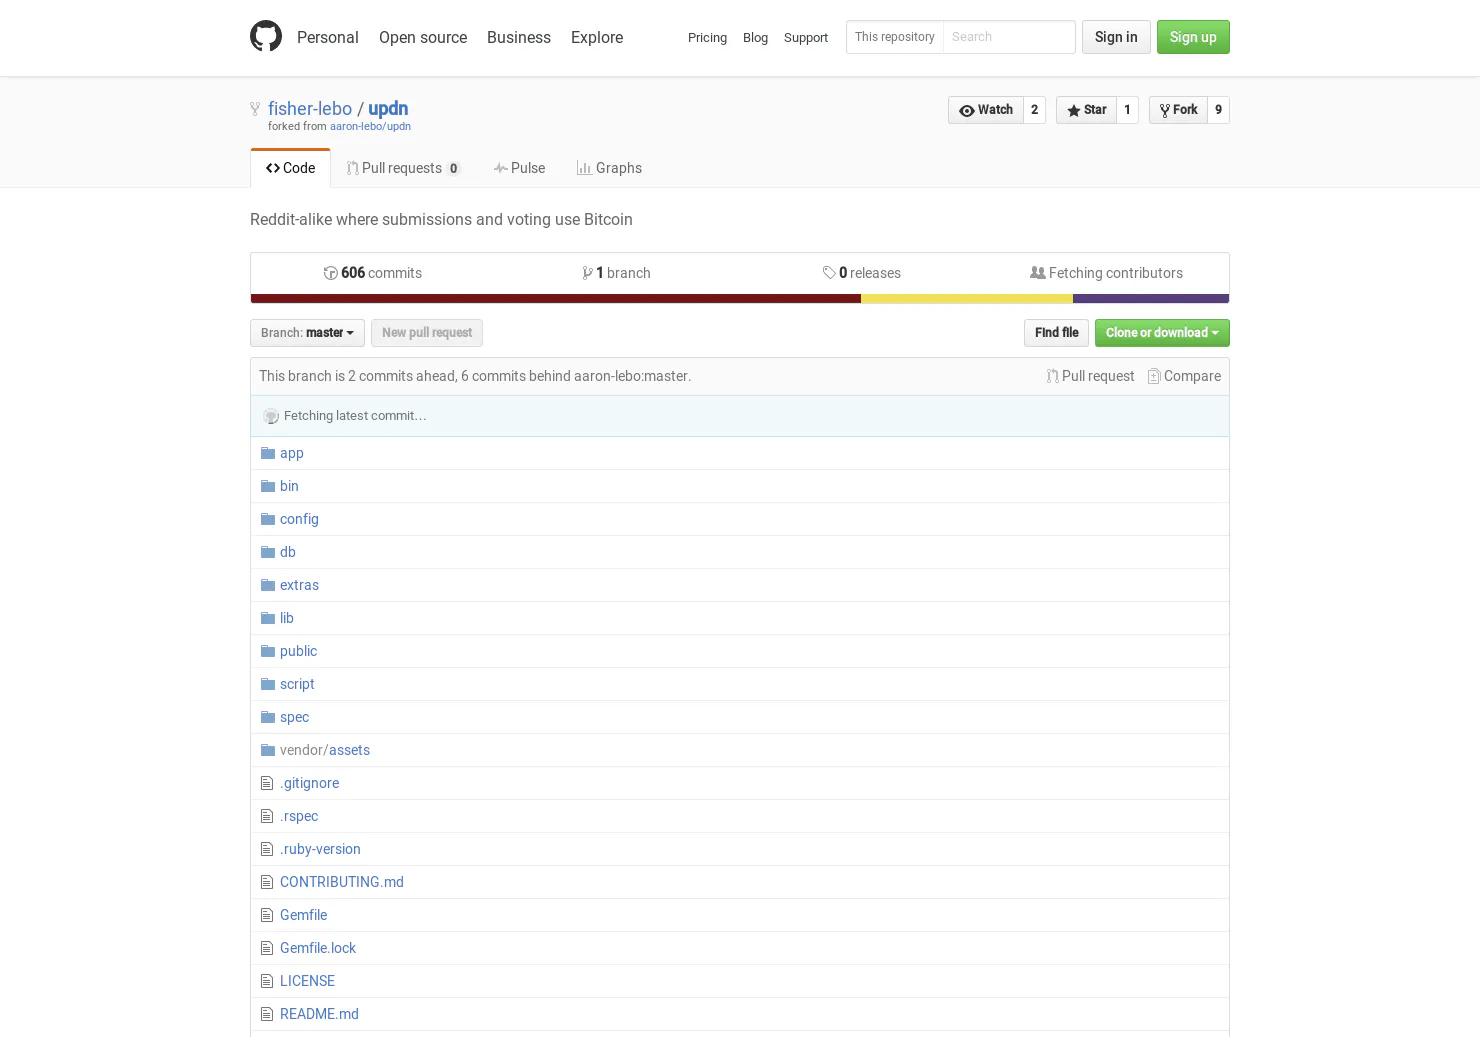Open the Pull requests tab
The image size is (1480, 1037).
[x=403, y=168]
